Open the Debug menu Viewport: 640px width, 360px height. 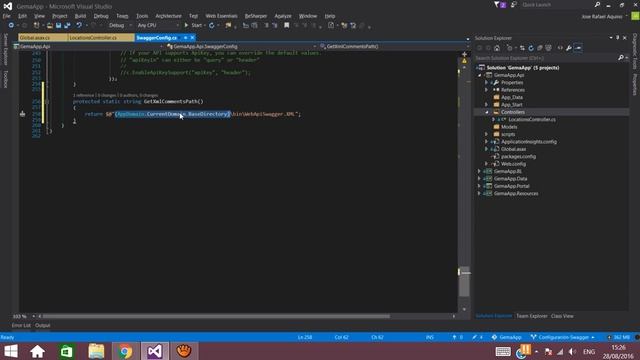tap(101, 16)
